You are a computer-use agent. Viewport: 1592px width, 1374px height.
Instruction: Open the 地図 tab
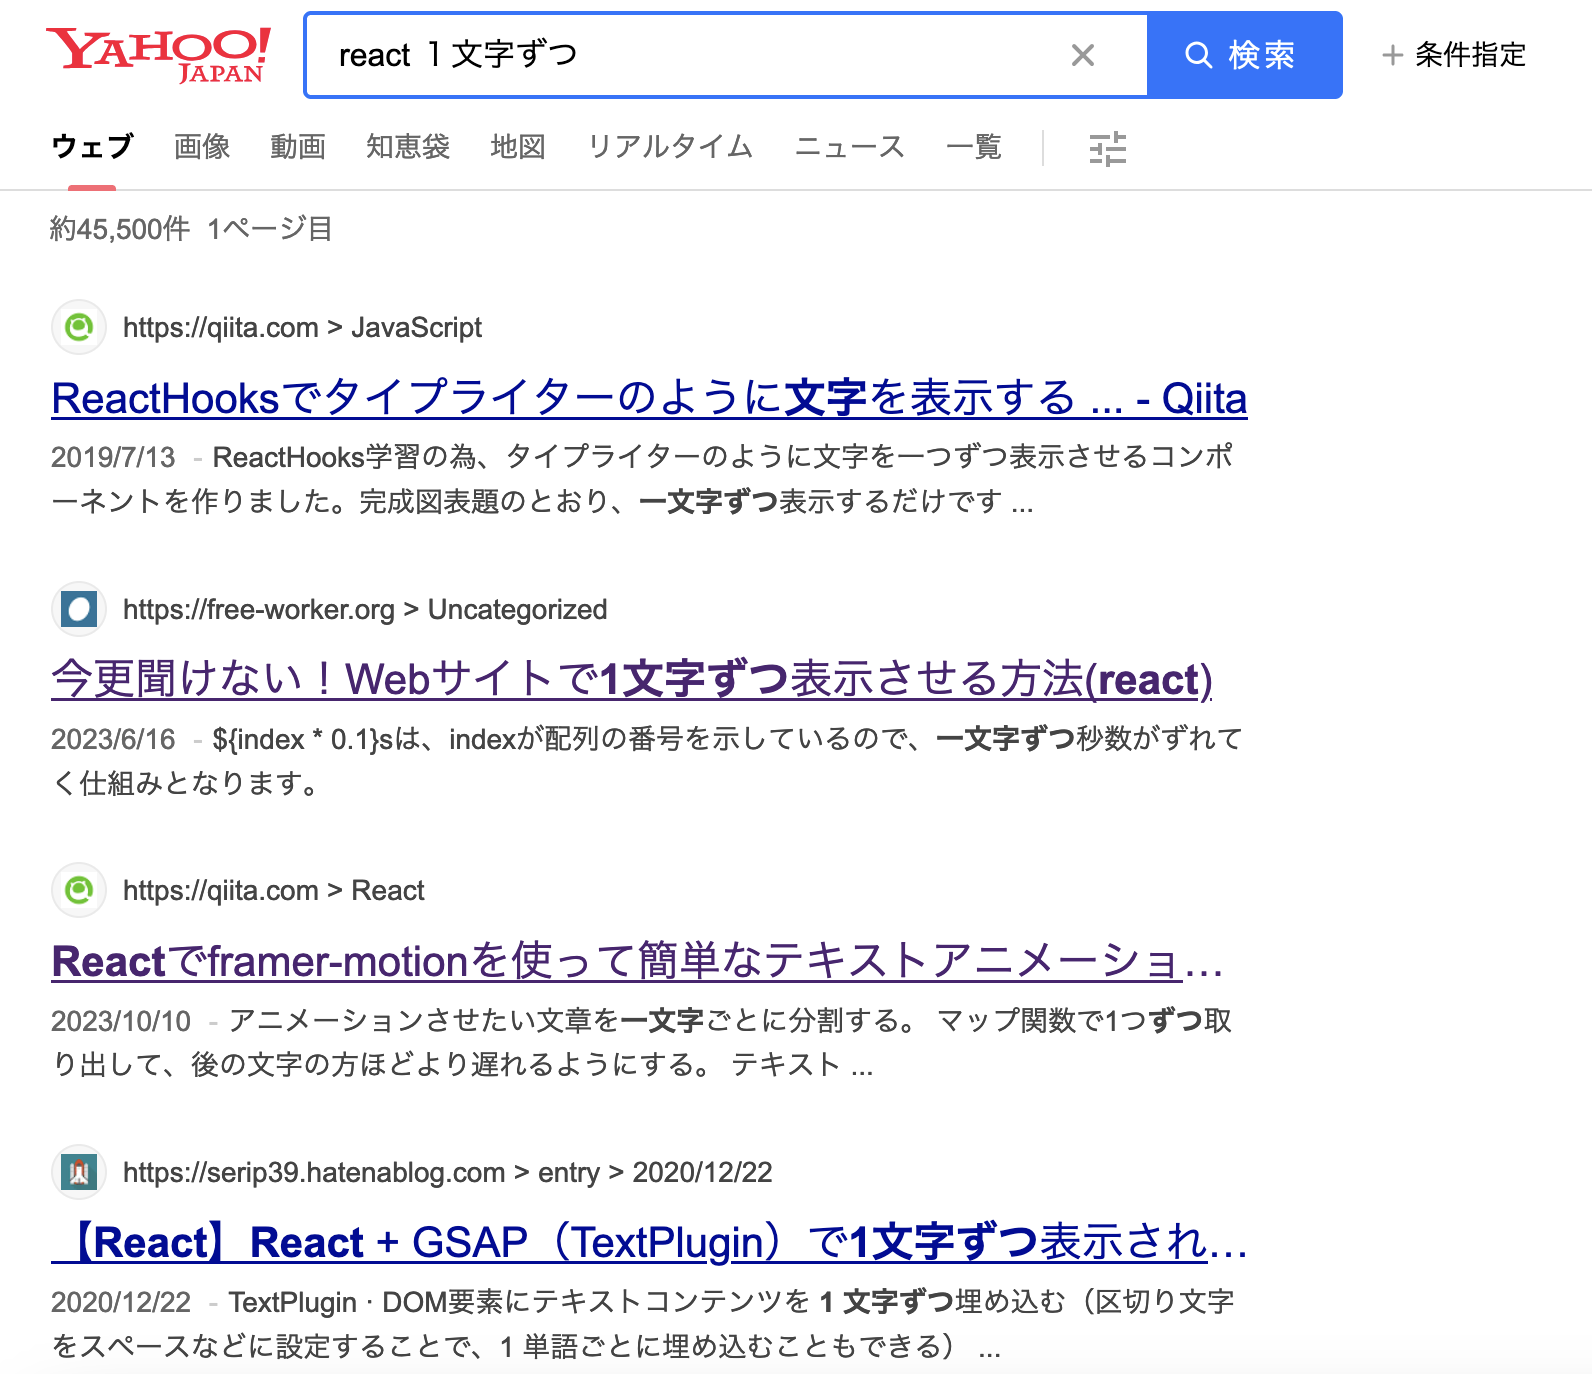click(x=518, y=147)
